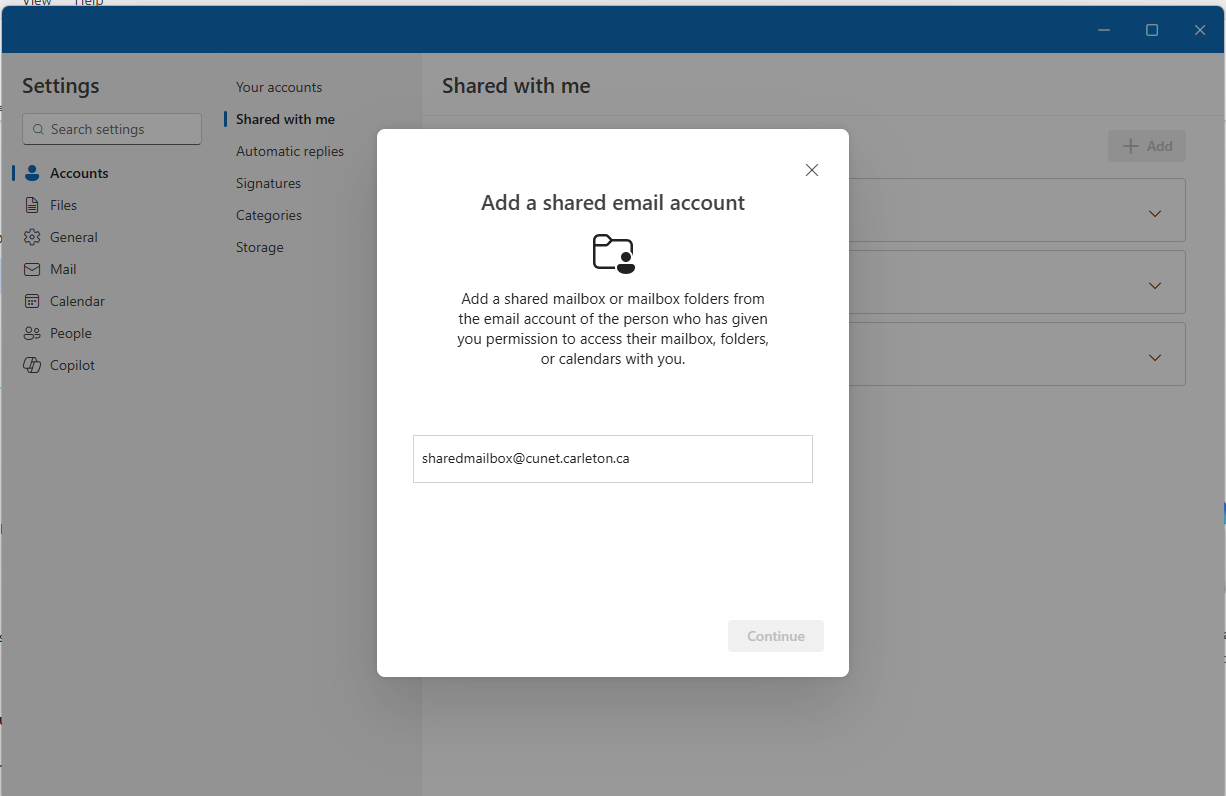Click the magnifier icon in Search settings
1226x796 pixels.
[39, 129]
